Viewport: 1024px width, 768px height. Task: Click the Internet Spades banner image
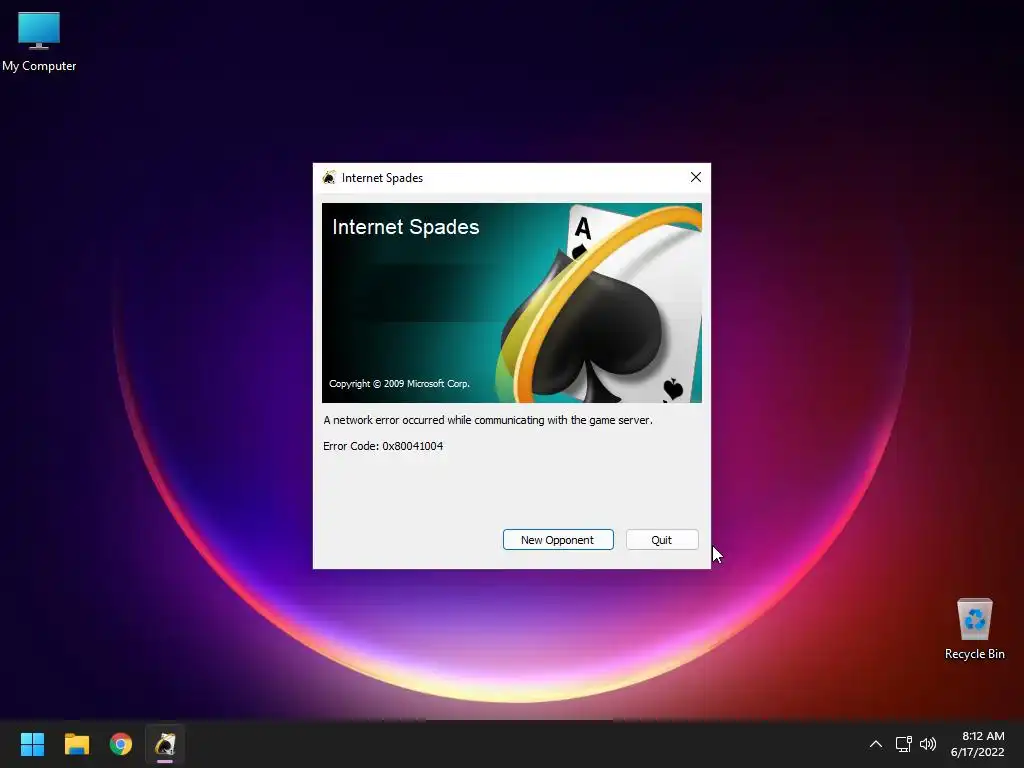pyautogui.click(x=512, y=303)
